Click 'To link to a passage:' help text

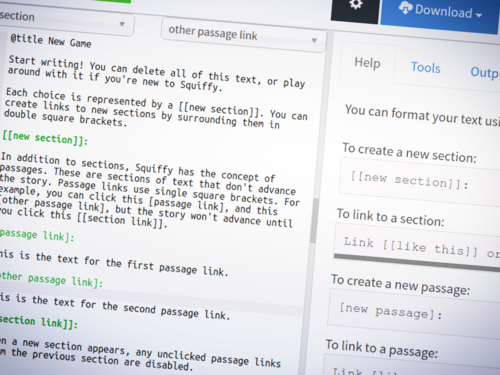(382, 349)
